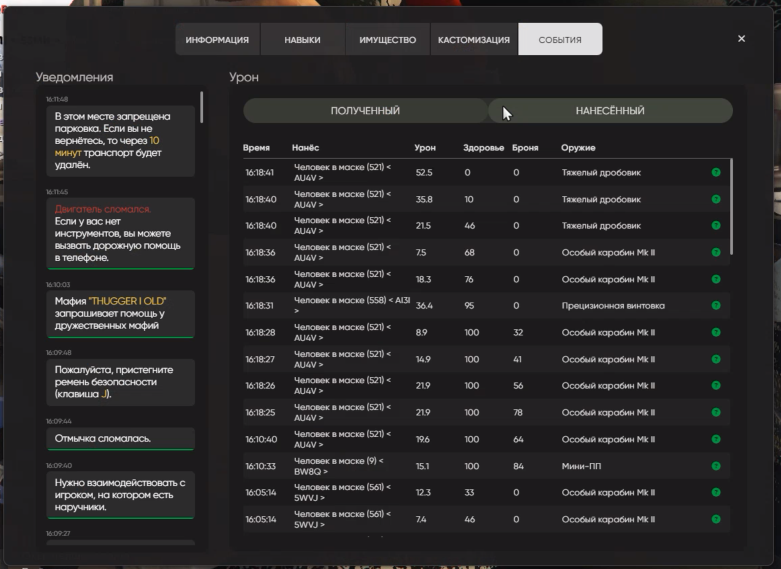Click green icon for the 16:10:40 damage entry
Viewport: 781px width, 569px height.
[x=715, y=439]
